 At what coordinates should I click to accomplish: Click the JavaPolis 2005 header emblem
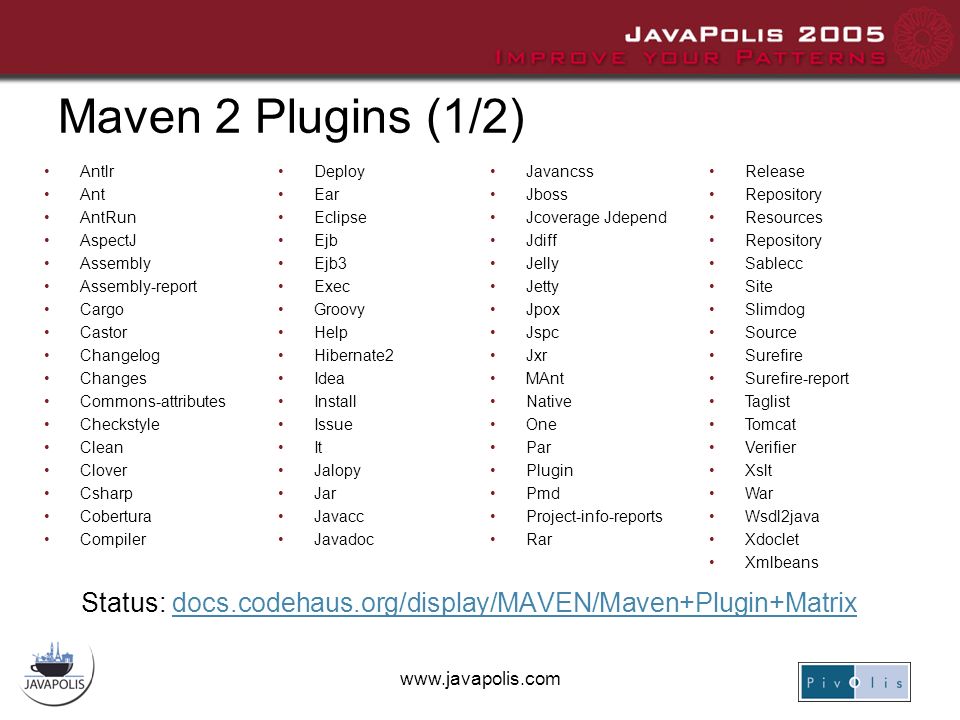pos(924,38)
